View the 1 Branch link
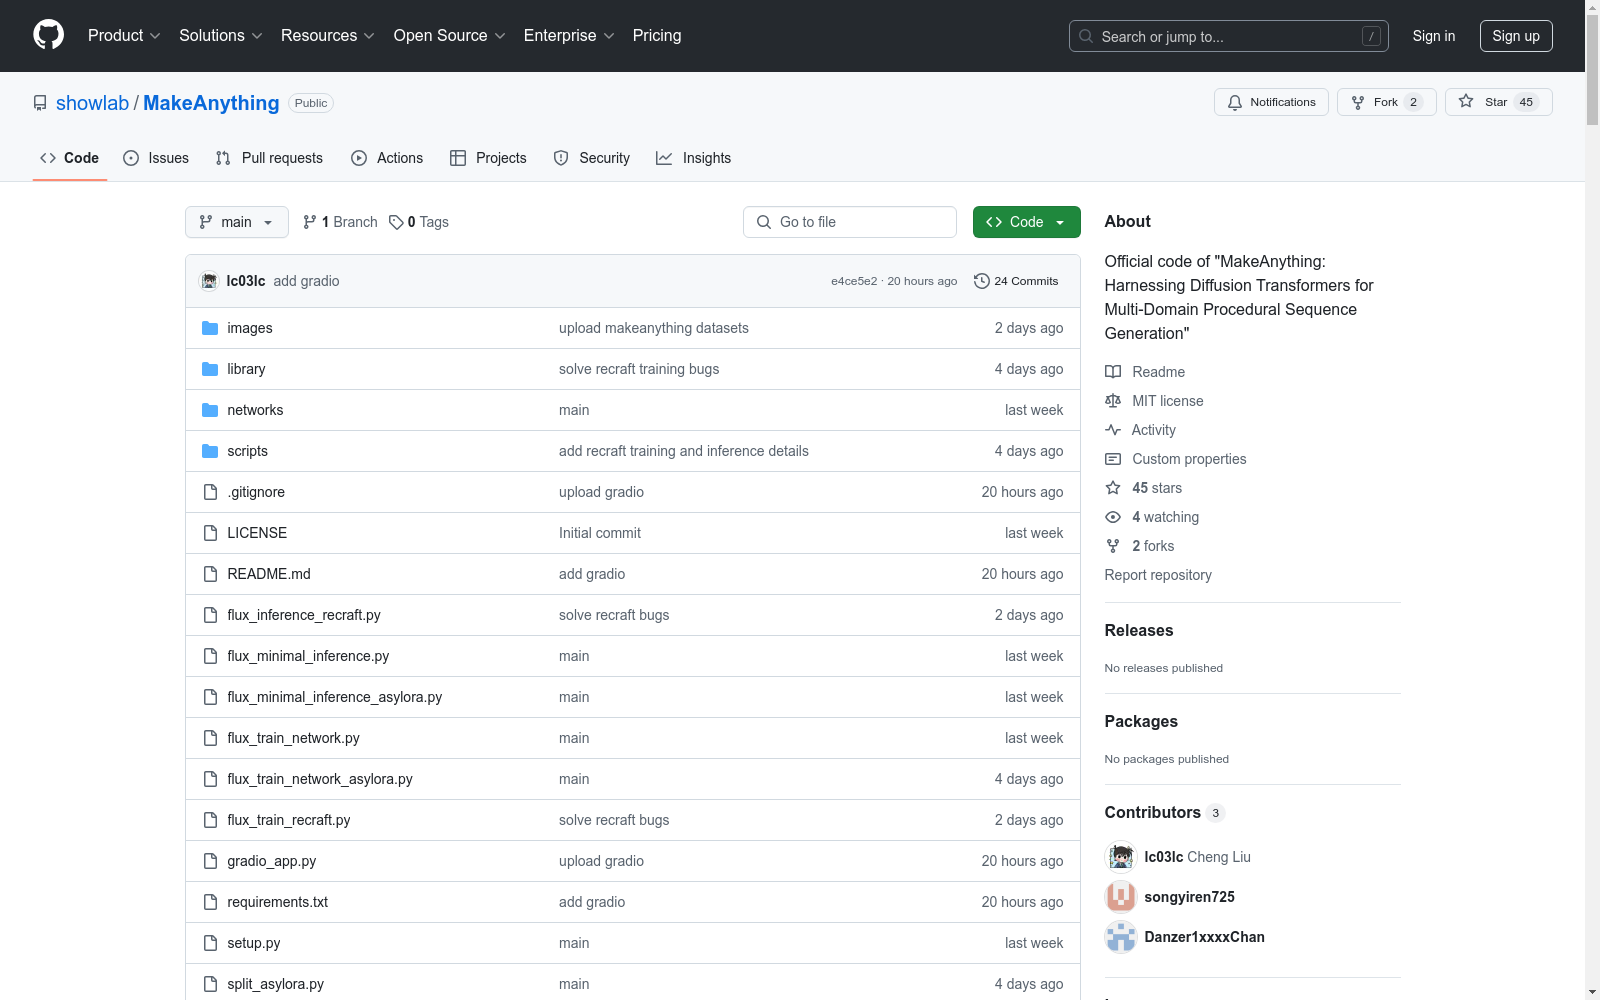 click(340, 222)
